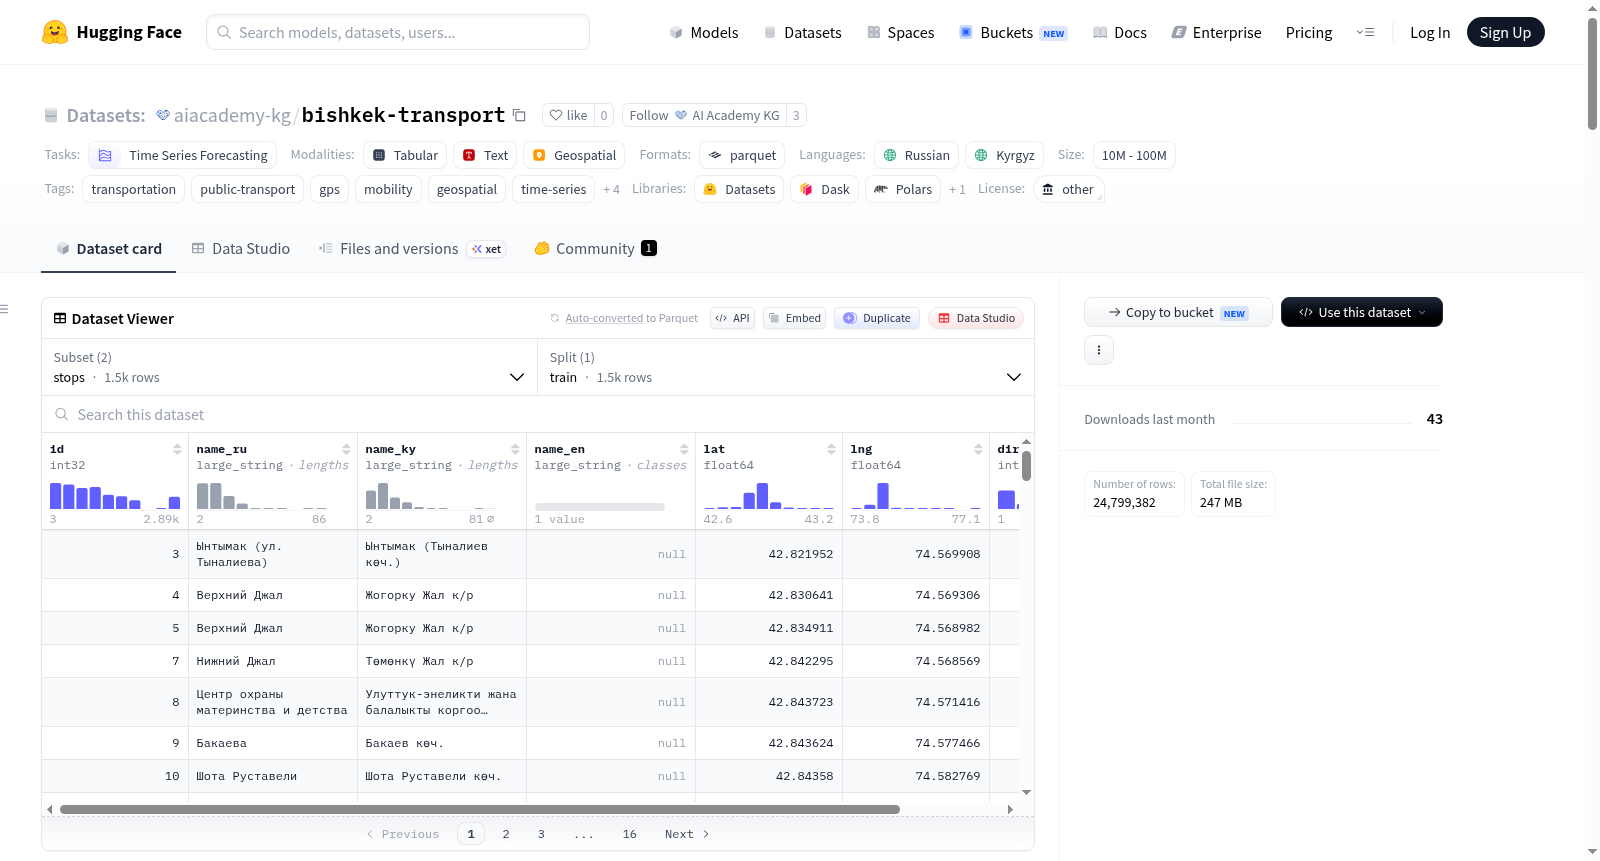Open the Community tab
1600x861 pixels.
(x=596, y=248)
